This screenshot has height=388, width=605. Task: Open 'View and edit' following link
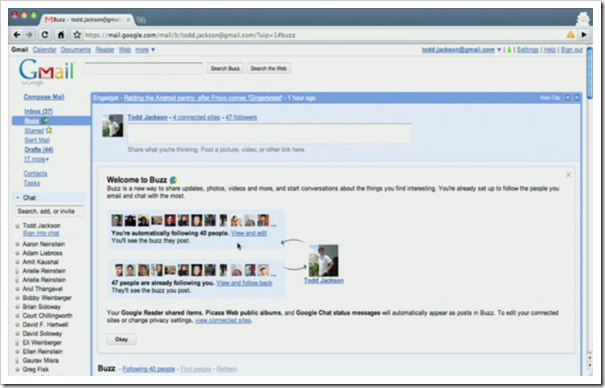249,233
